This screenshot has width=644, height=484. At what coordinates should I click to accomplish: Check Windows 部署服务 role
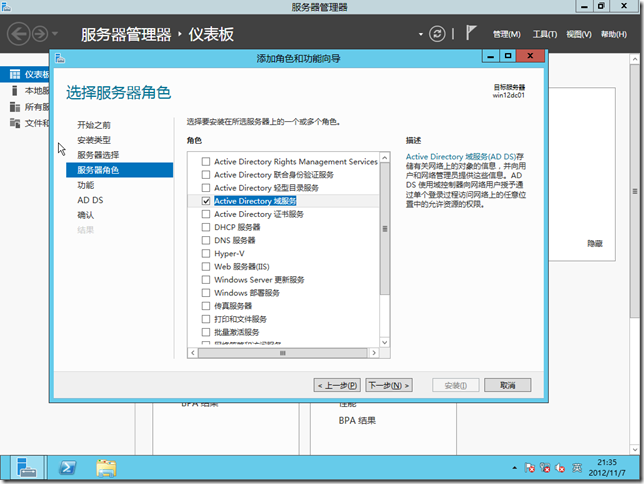pyautogui.click(x=206, y=293)
